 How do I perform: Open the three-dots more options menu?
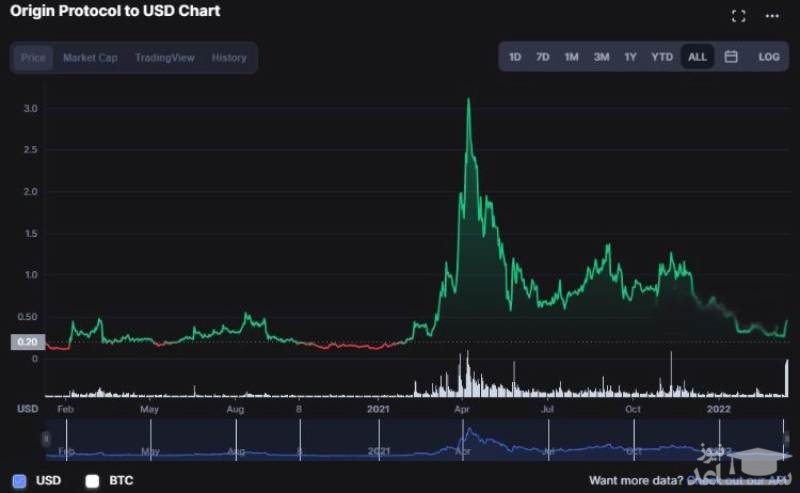click(772, 16)
